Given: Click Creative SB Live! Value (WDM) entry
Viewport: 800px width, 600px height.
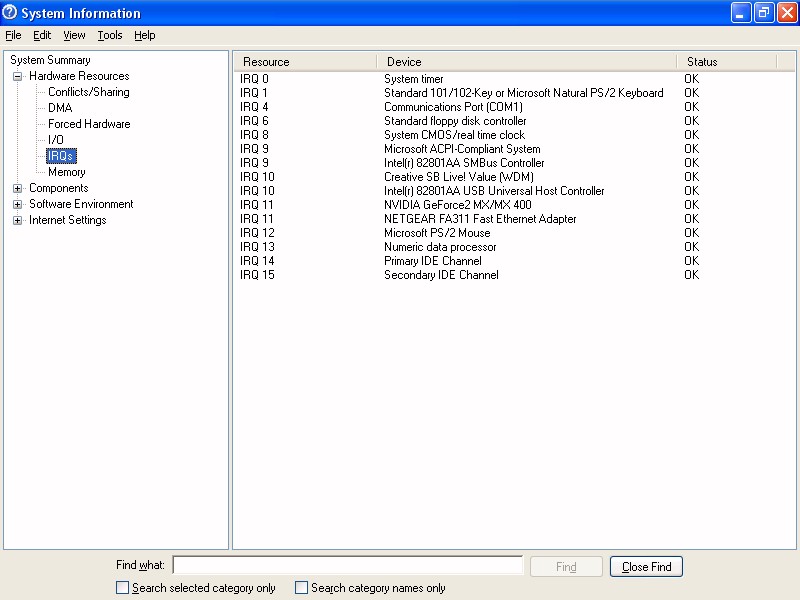Looking at the screenshot, I should point(459,177).
